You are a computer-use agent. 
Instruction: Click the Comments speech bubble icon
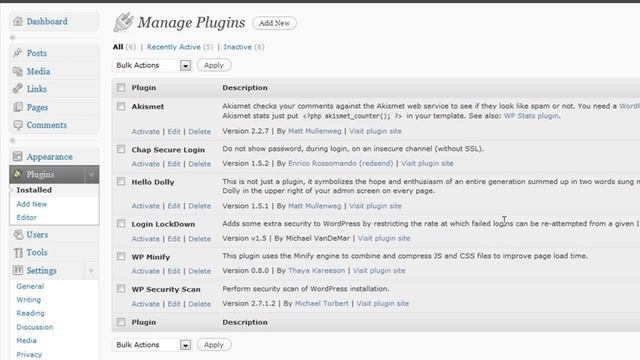click(x=18, y=125)
